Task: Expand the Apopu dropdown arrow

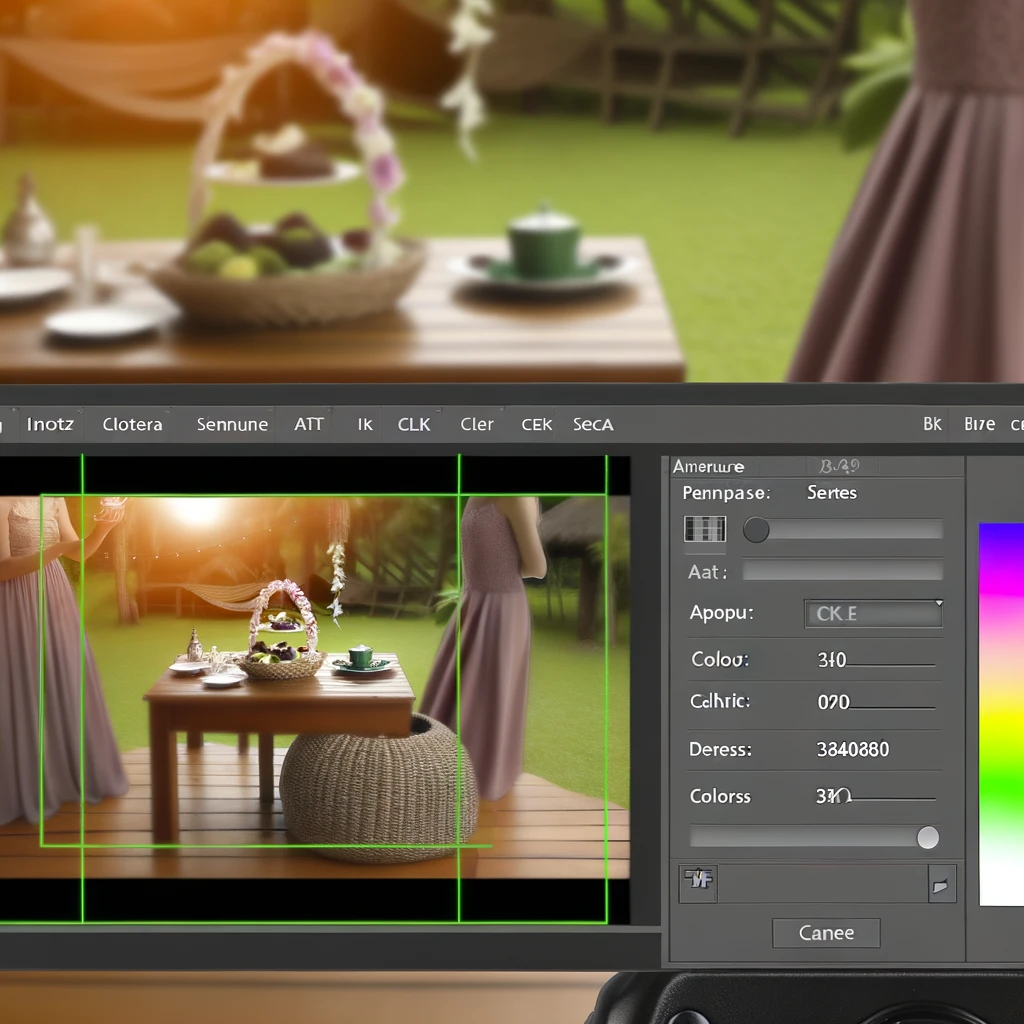Action: click(938, 603)
